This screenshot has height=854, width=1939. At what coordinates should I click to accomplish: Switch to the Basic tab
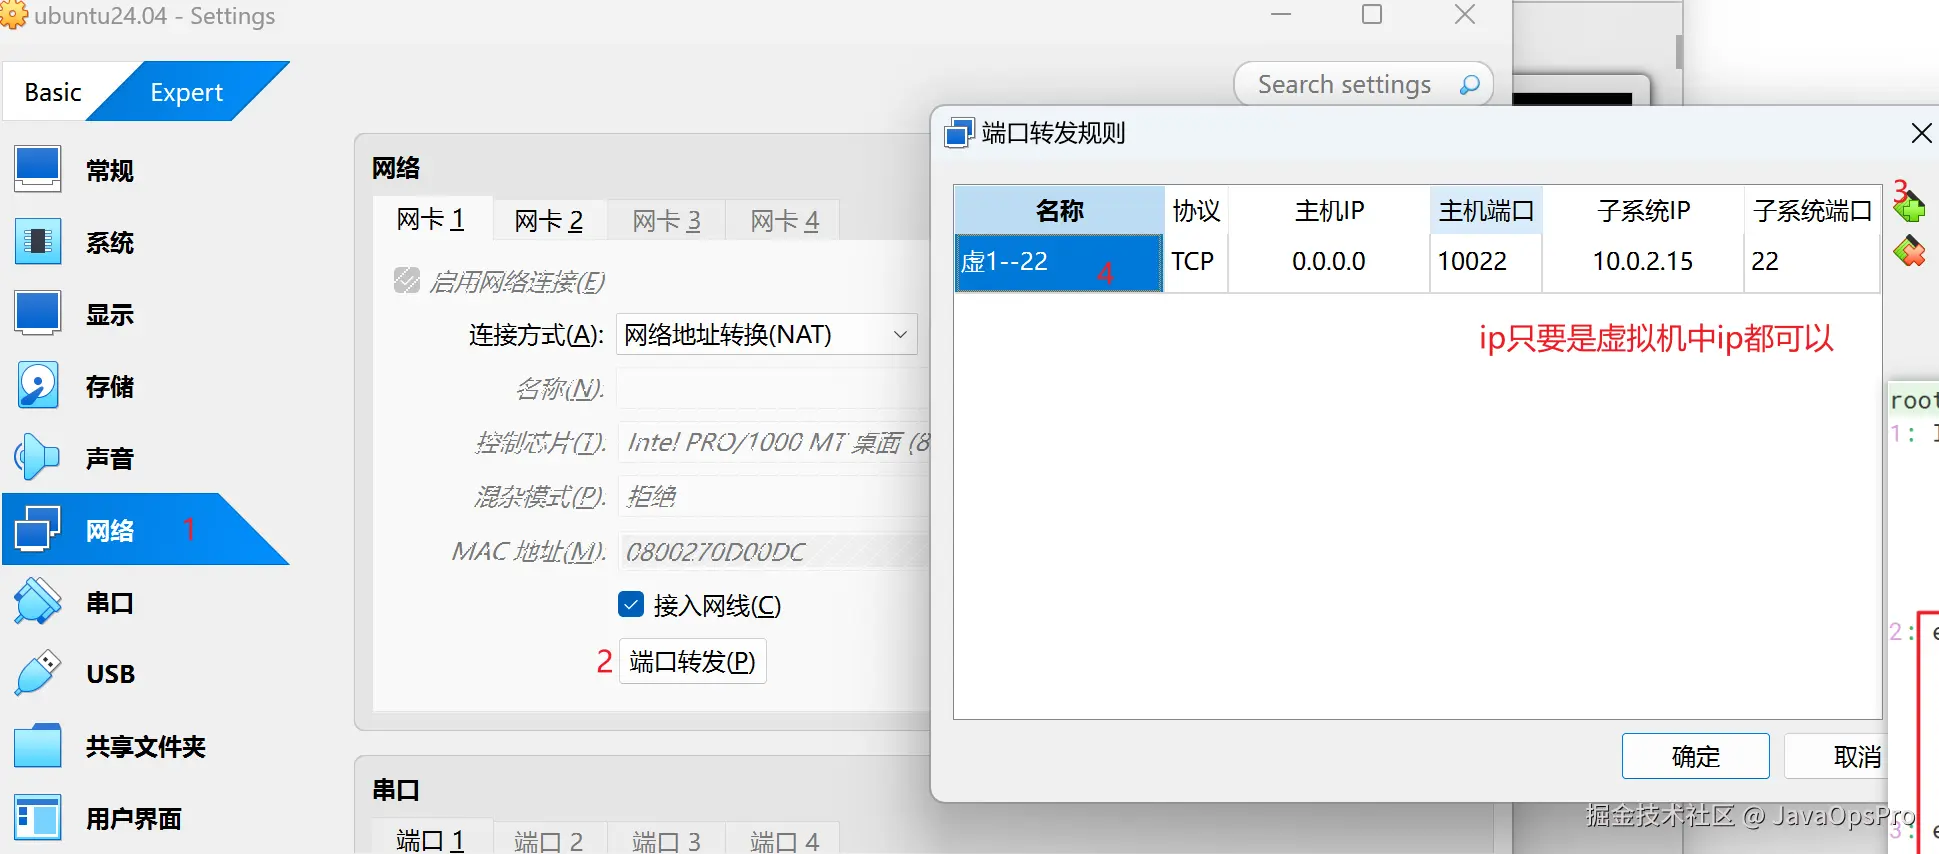coord(53,92)
